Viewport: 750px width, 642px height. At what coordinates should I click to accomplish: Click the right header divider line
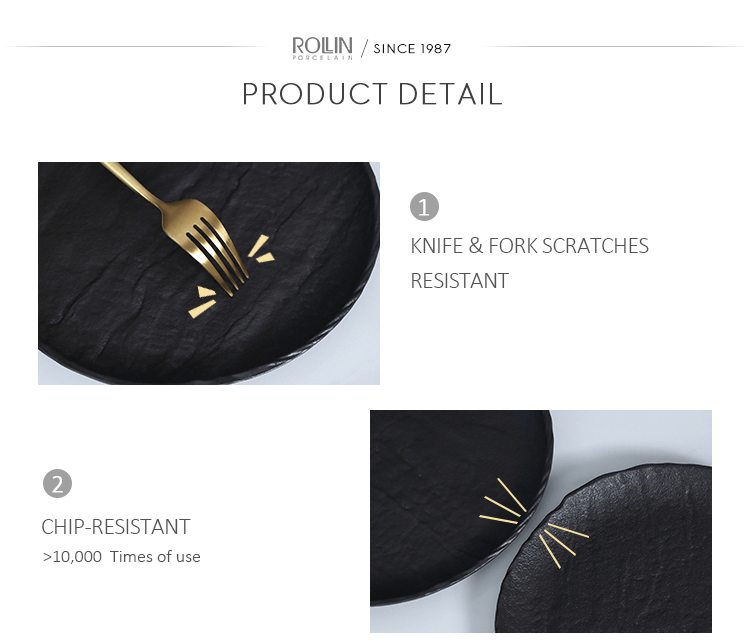(x=615, y=47)
